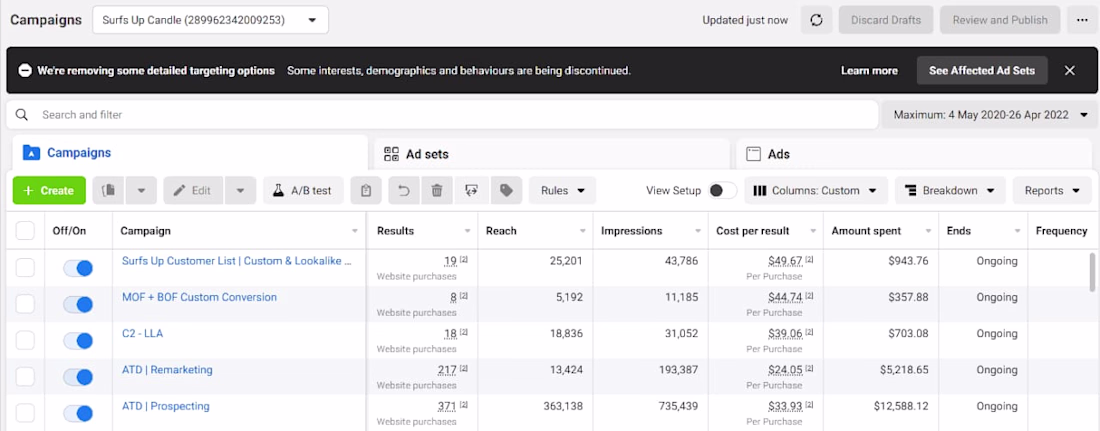Check the C2 - LLA row checkbox
The width and height of the screenshot is (1100, 431).
(25, 340)
